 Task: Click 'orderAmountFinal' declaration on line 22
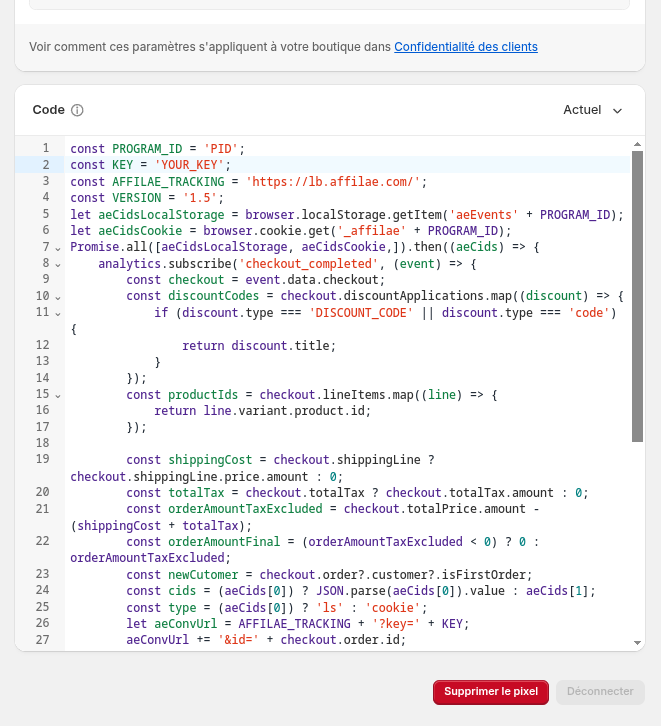click(224, 541)
